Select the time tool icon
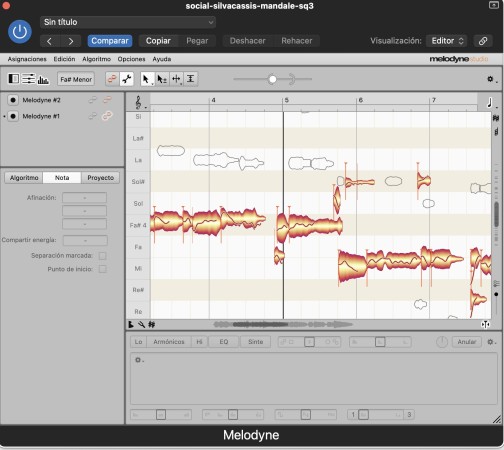 coord(176,79)
